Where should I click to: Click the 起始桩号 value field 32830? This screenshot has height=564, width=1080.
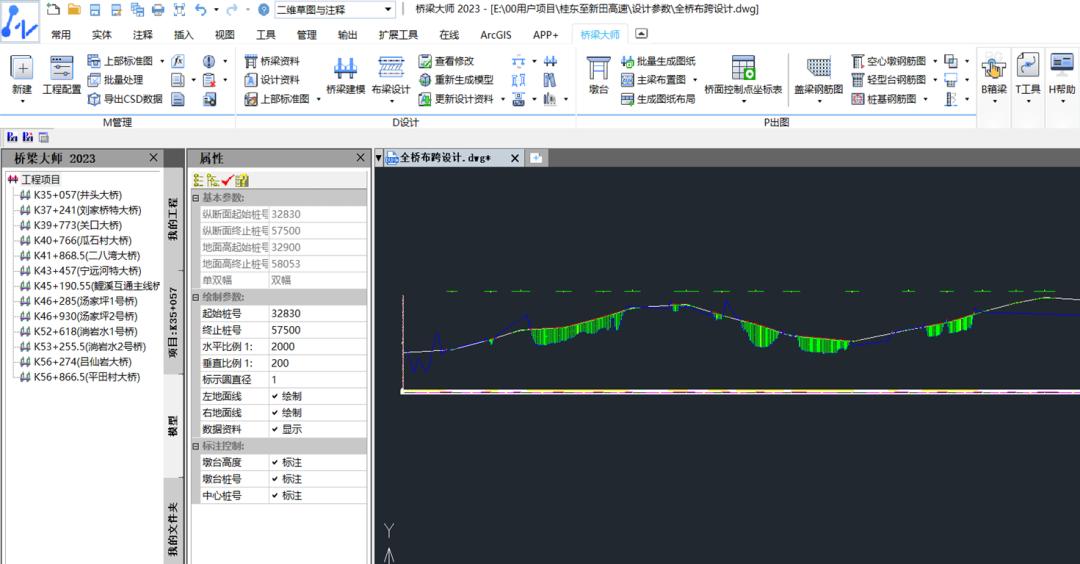(x=318, y=313)
